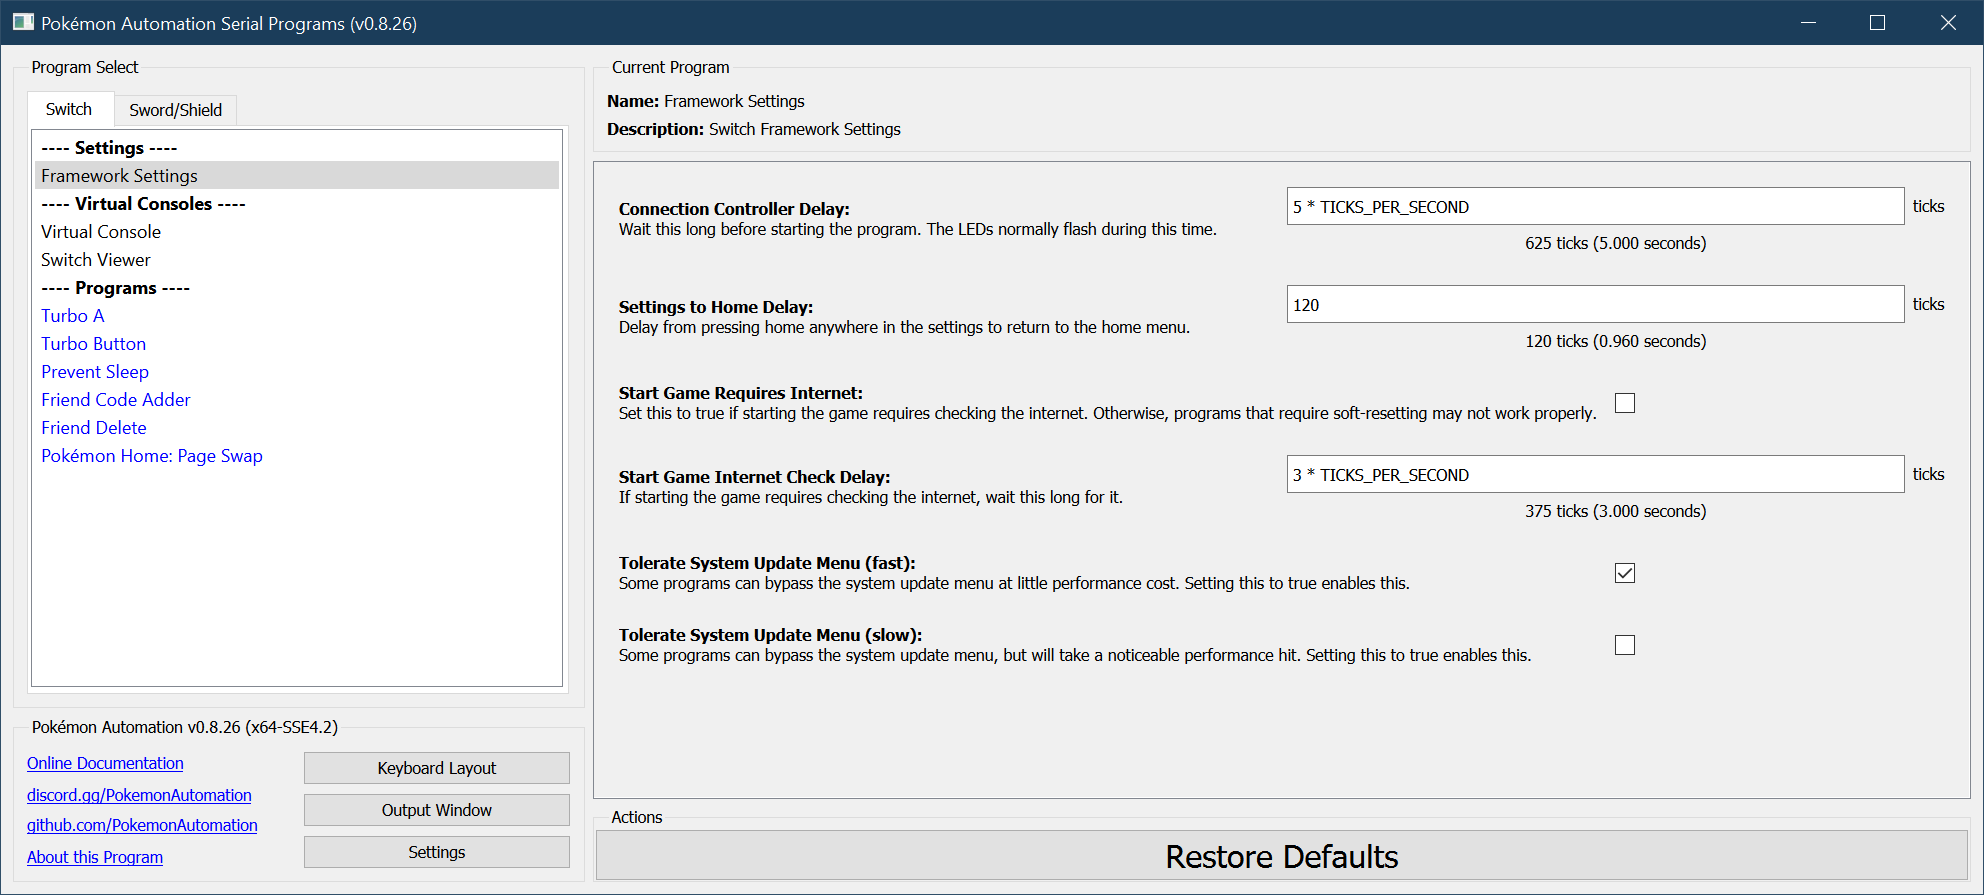Viewport: 1984px width, 895px height.
Task: Open the About this Program link
Action: (x=95, y=857)
